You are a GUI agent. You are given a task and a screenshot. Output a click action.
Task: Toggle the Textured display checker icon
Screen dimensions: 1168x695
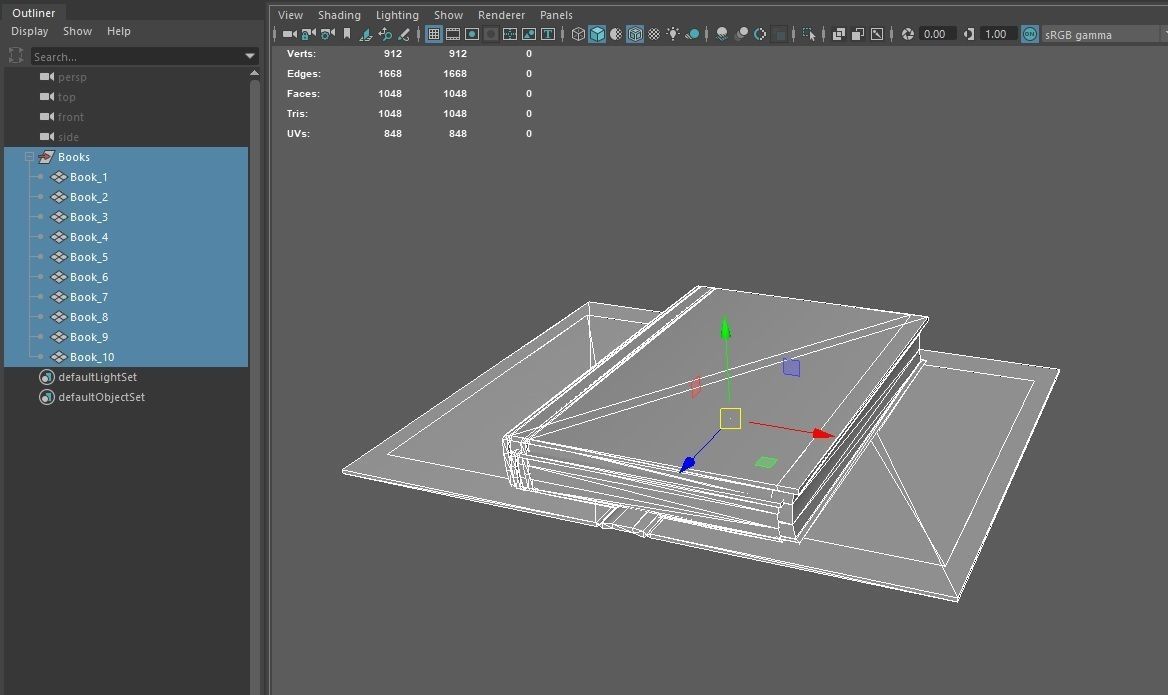(x=654, y=34)
